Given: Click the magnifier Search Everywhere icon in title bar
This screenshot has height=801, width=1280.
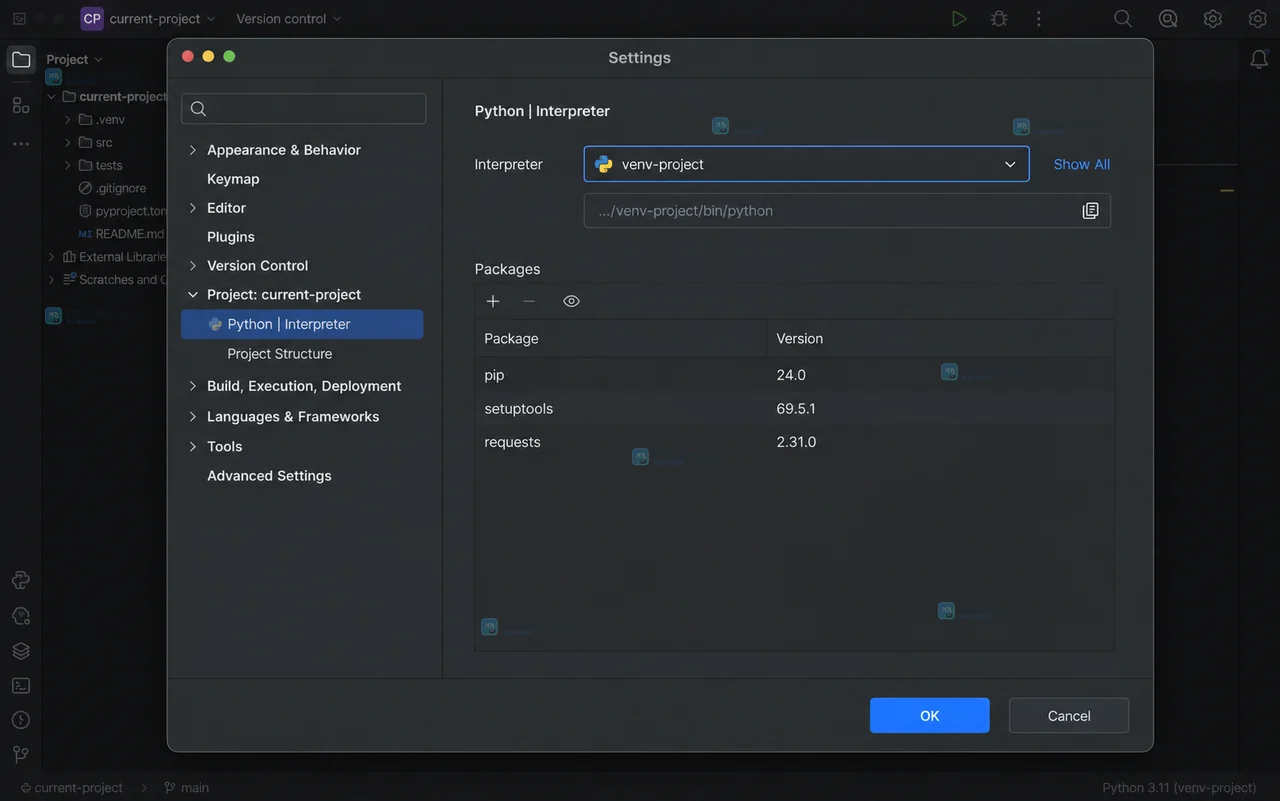Looking at the screenshot, I should (x=1123, y=19).
